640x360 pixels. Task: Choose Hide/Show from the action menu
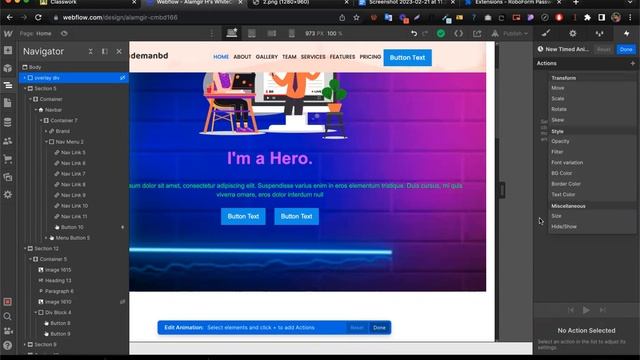(x=593, y=227)
